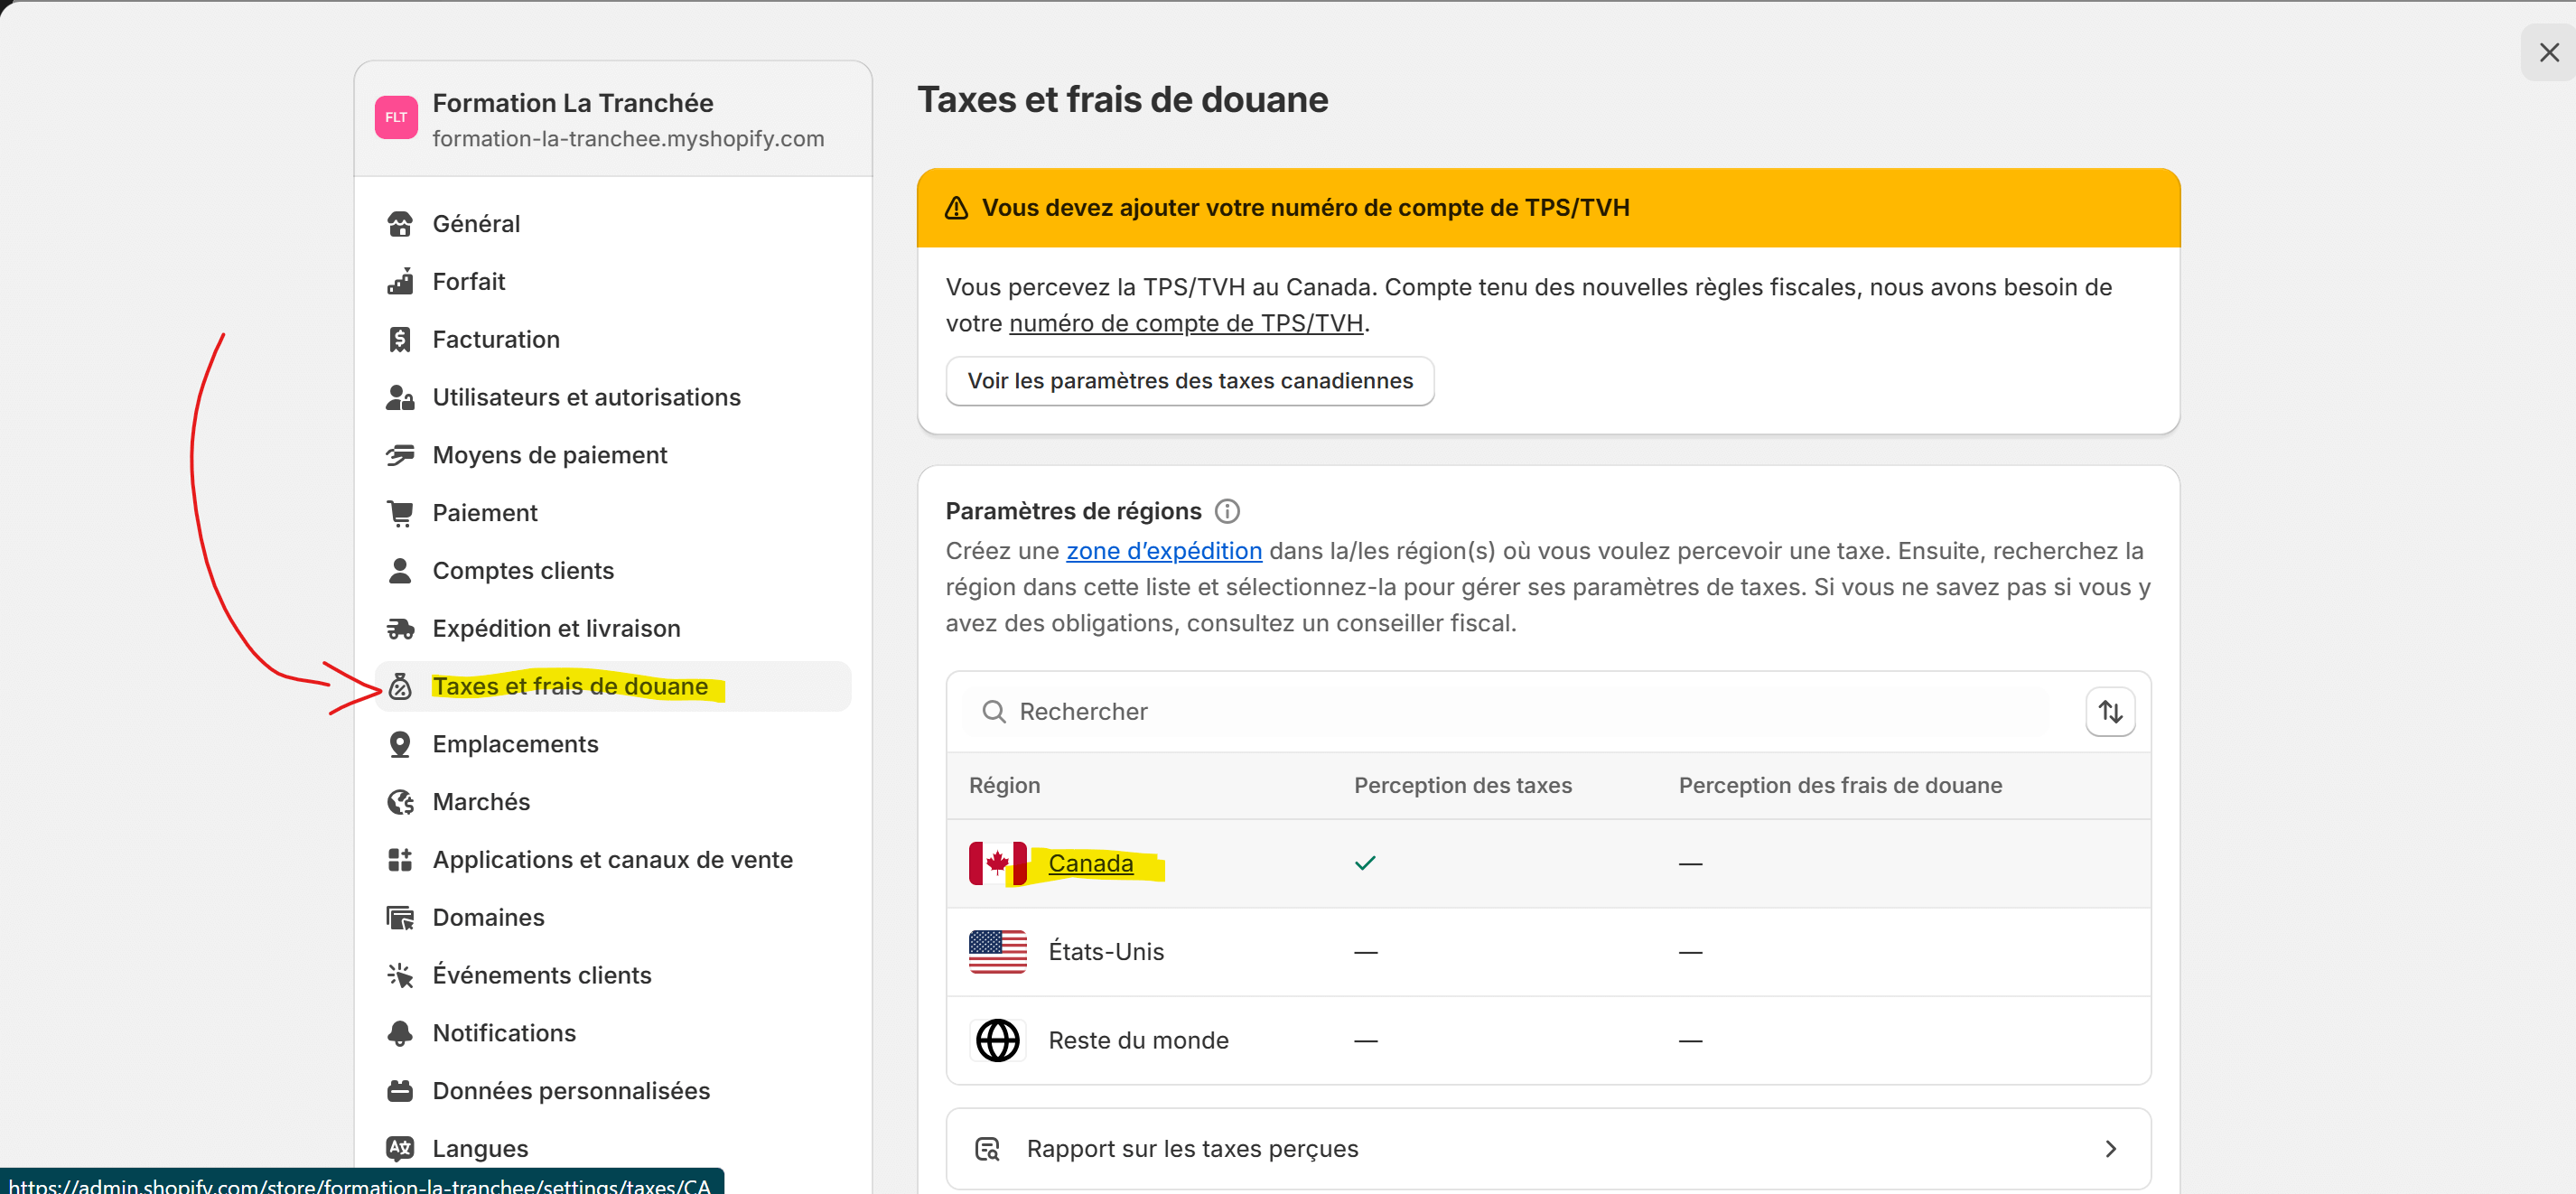Image resolution: width=2576 pixels, height=1194 pixels.
Task: Click the Domaines icon in sidebar
Action: click(x=400, y=917)
